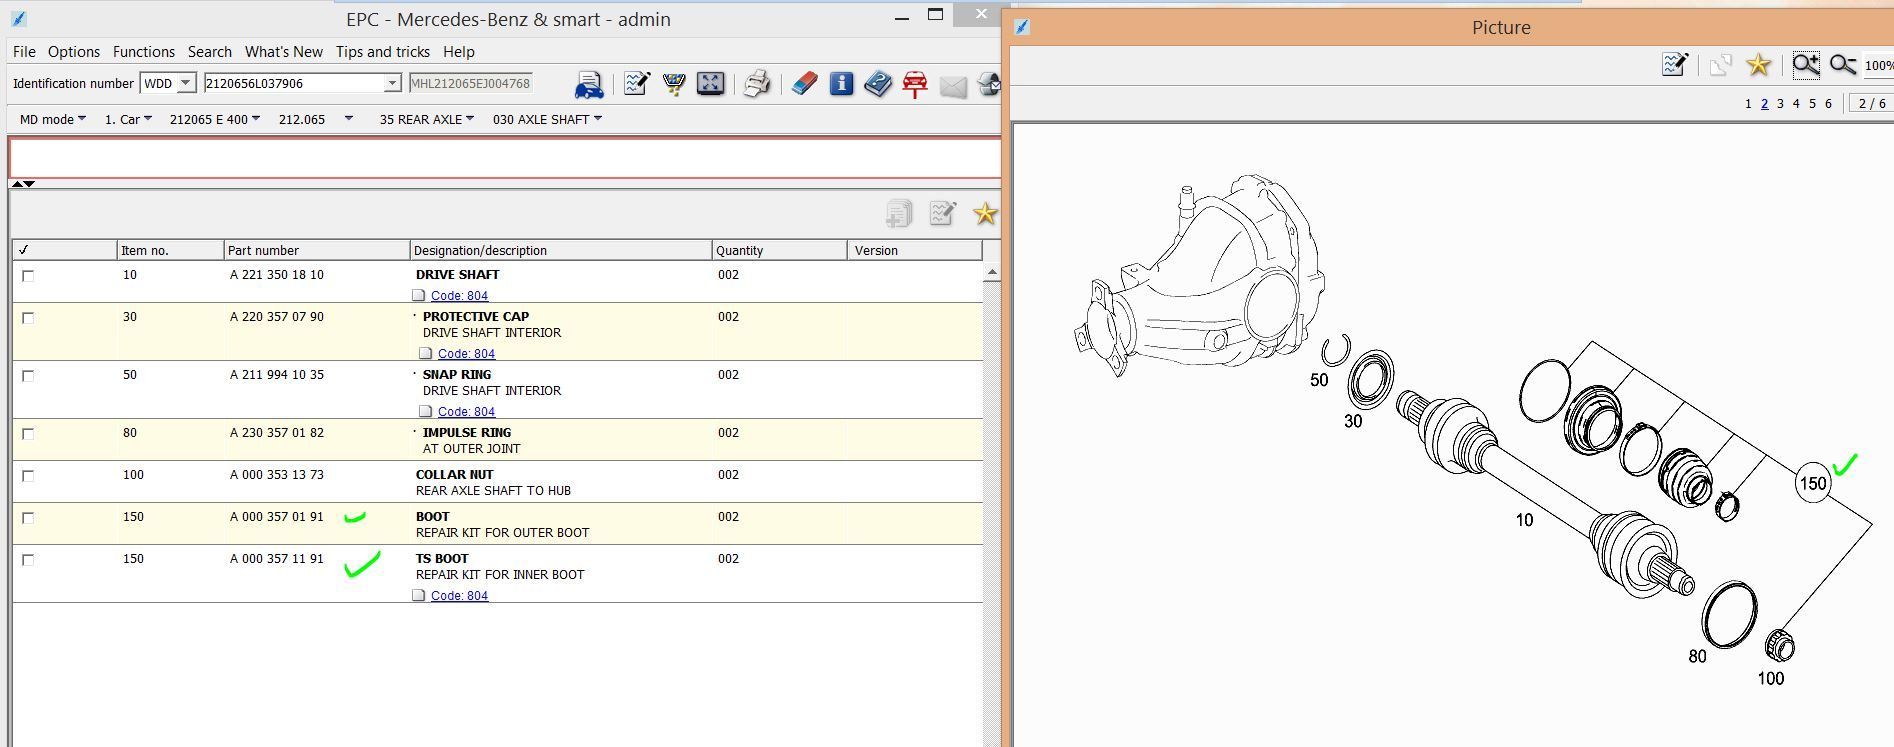The height and width of the screenshot is (747, 1894).
Task: Tick the checkbox for COLLAR NUT
Action: pyautogui.click(x=28, y=476)
